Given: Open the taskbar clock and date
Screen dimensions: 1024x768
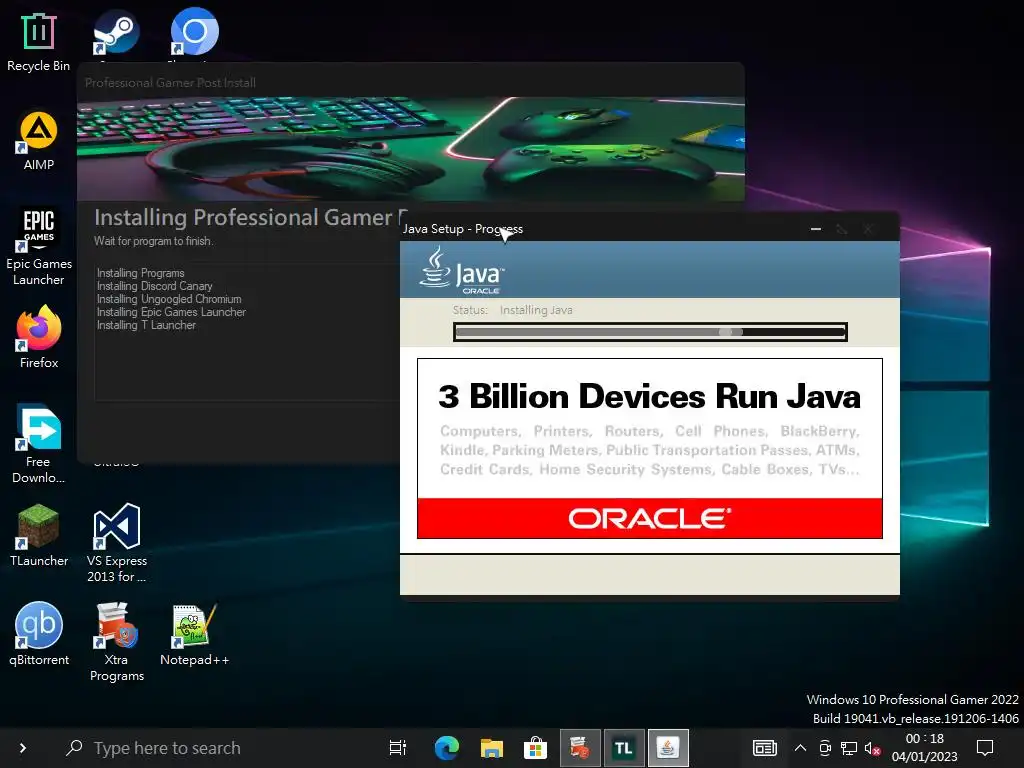Looking at the screenshot, I should click(924, 748).
